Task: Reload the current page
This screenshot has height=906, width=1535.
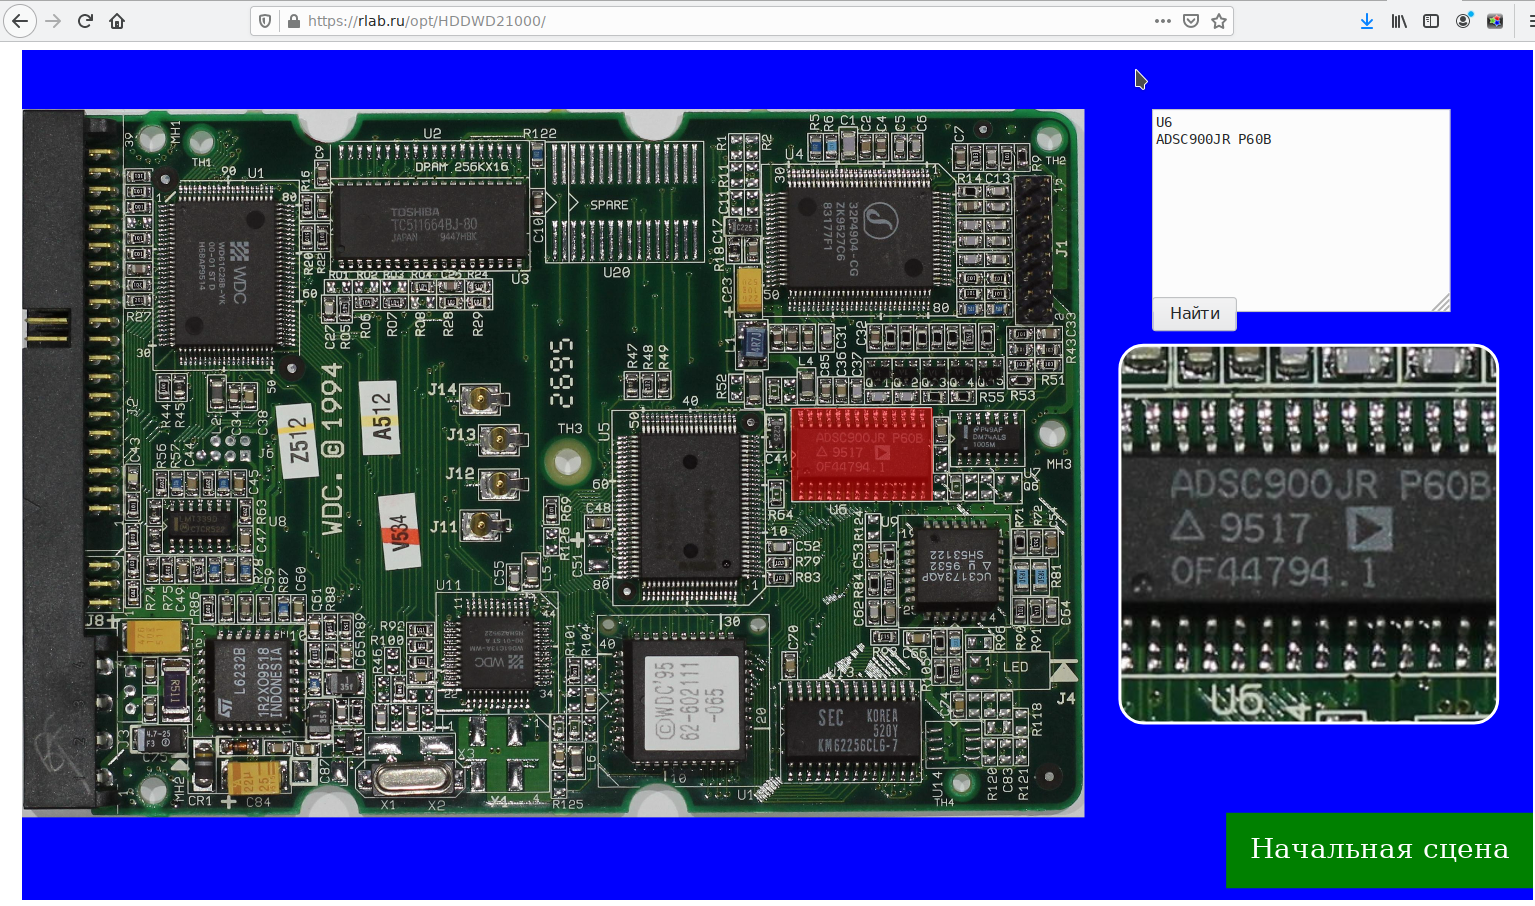Action: (x=85, y=21)
